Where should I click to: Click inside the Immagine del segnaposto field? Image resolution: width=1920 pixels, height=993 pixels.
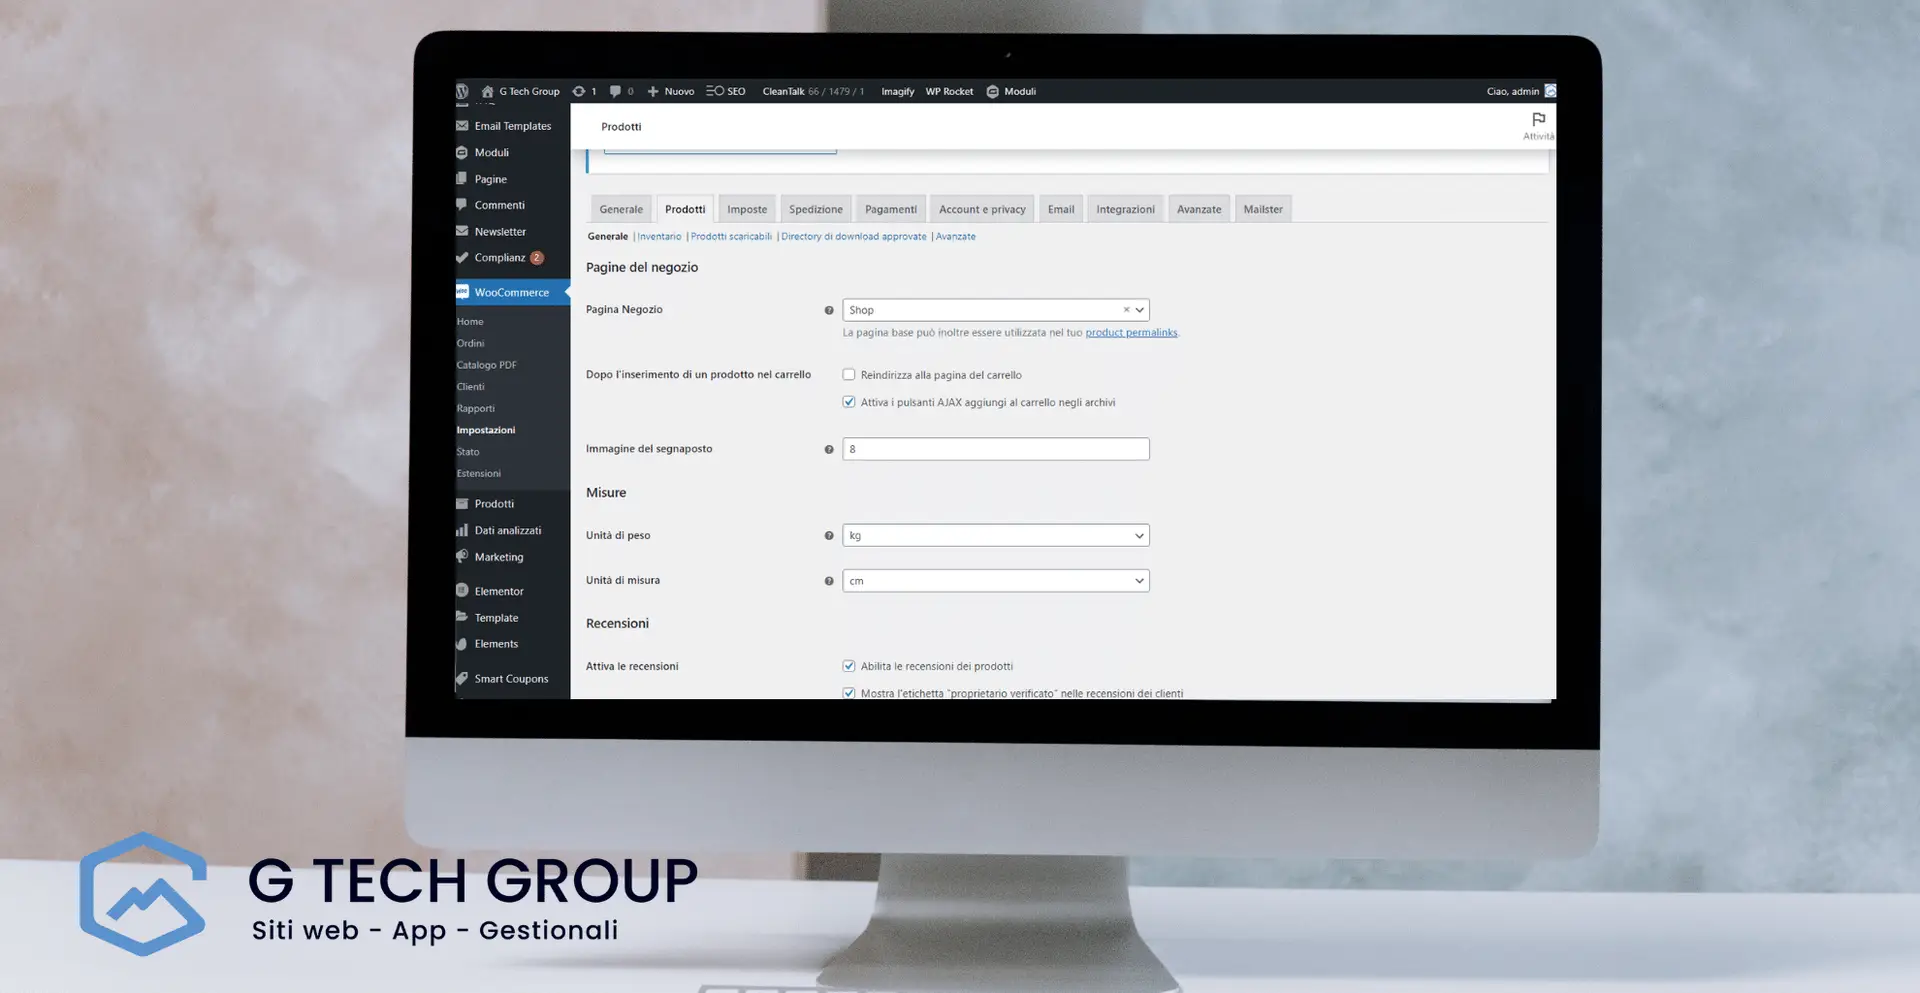coord(995,449)
